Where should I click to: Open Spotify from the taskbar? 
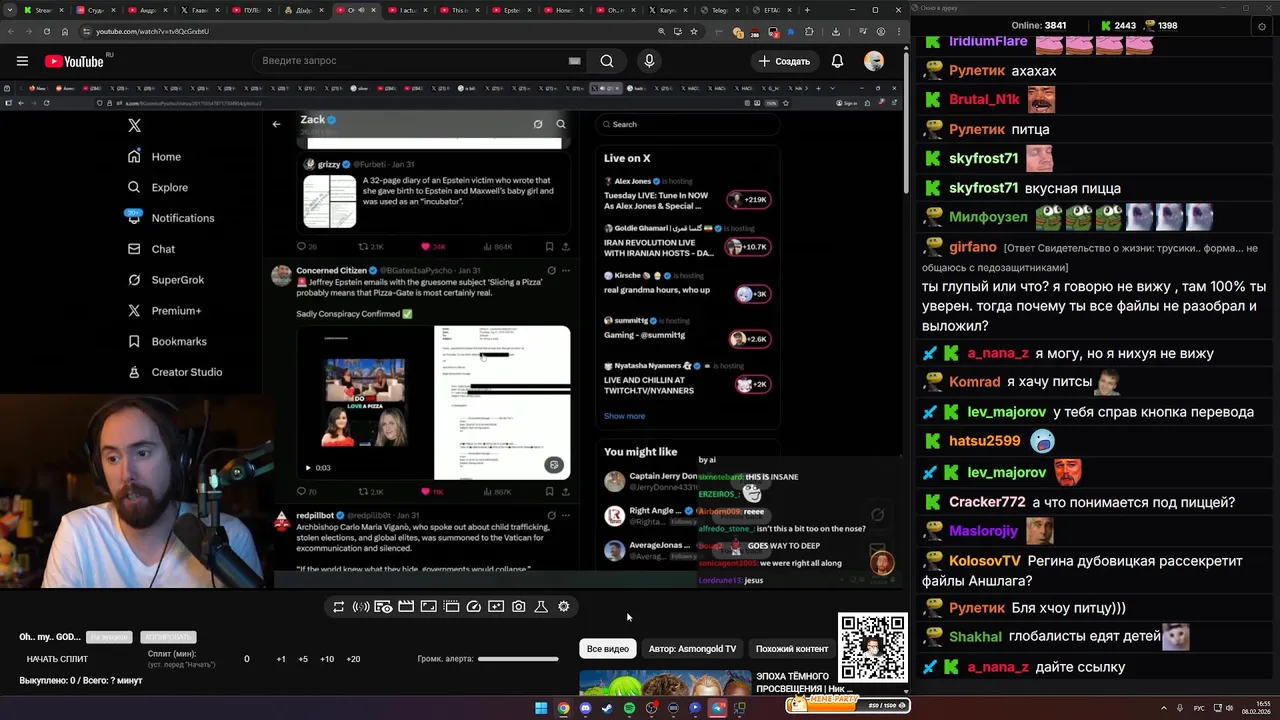[629, 708]
